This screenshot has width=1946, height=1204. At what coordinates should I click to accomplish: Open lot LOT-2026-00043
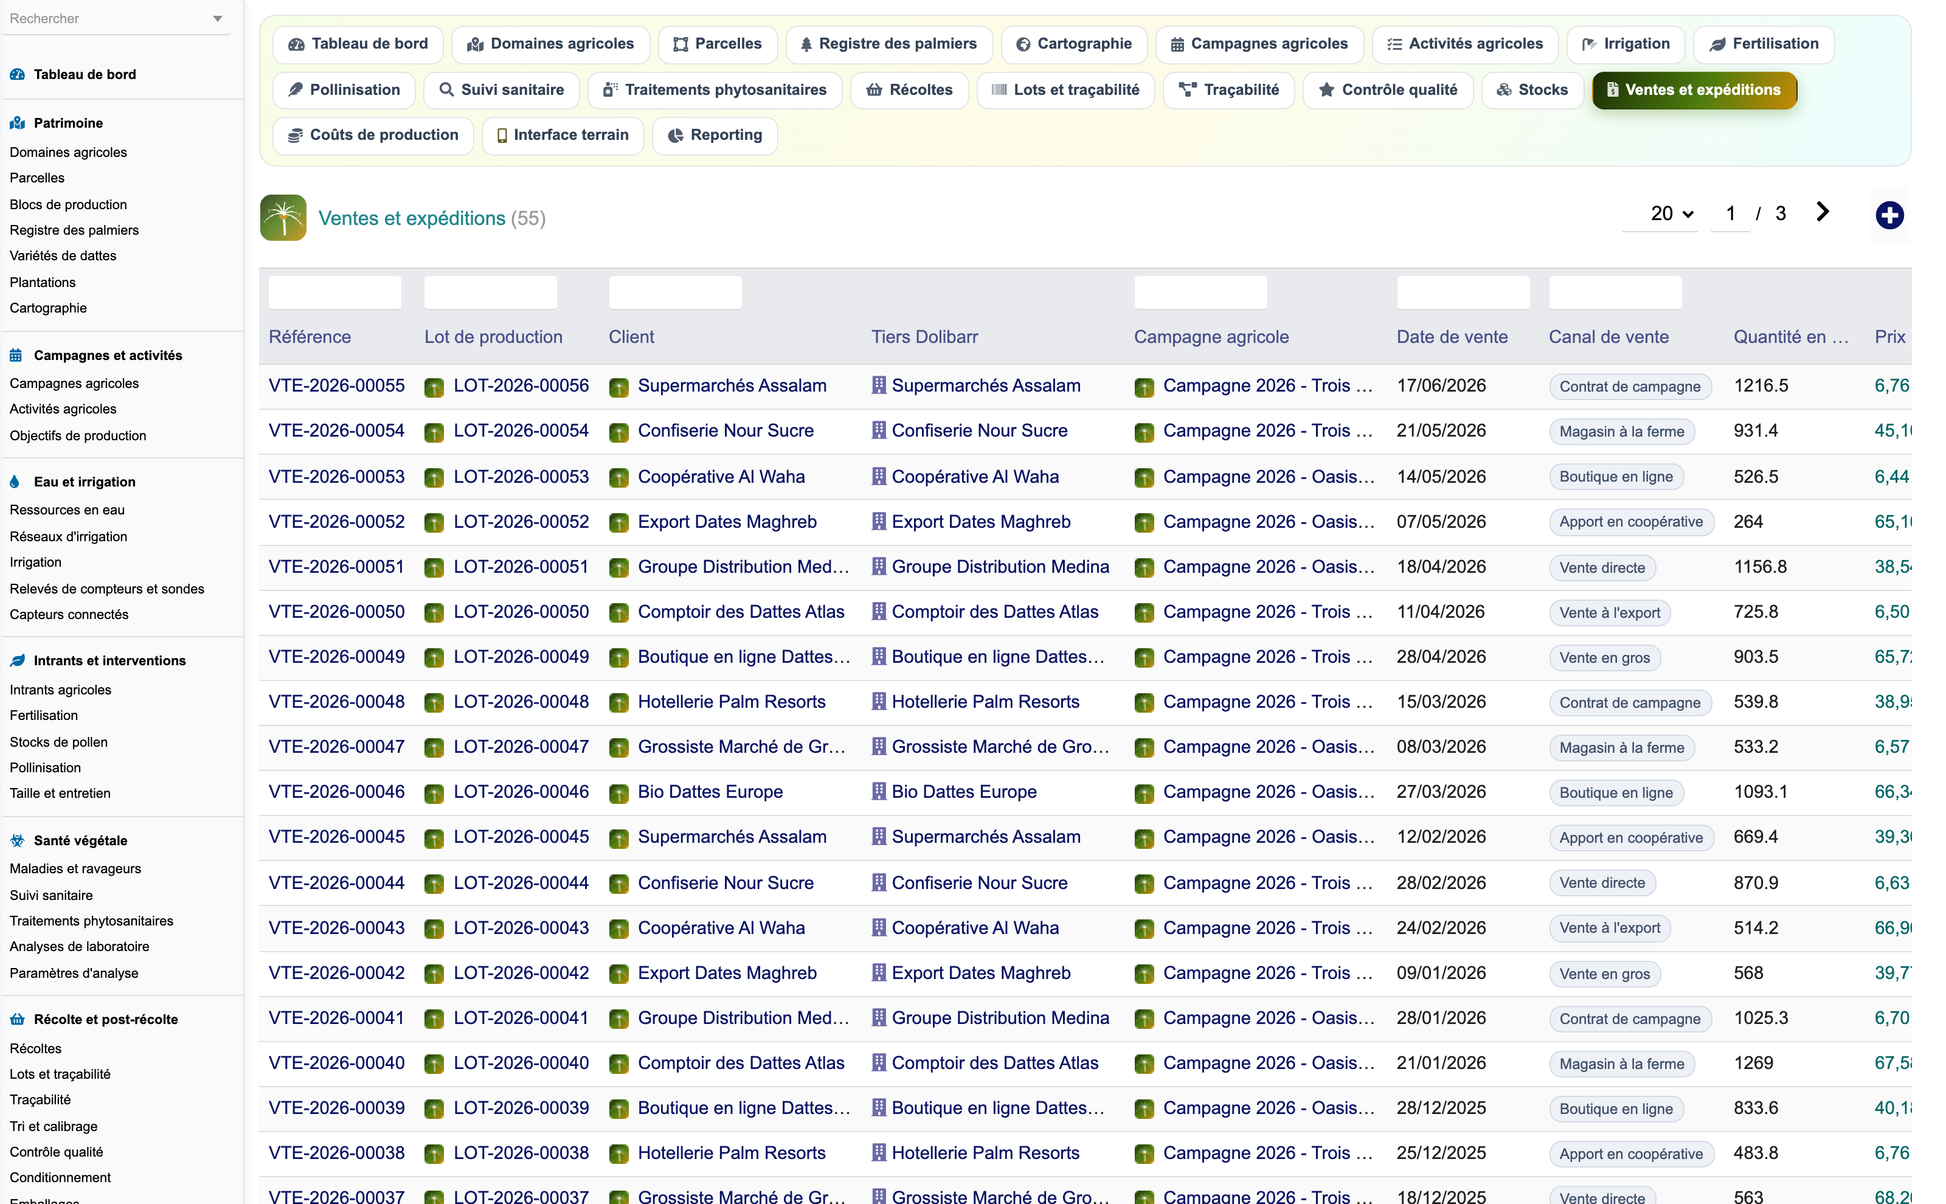(x=521, y=928)
